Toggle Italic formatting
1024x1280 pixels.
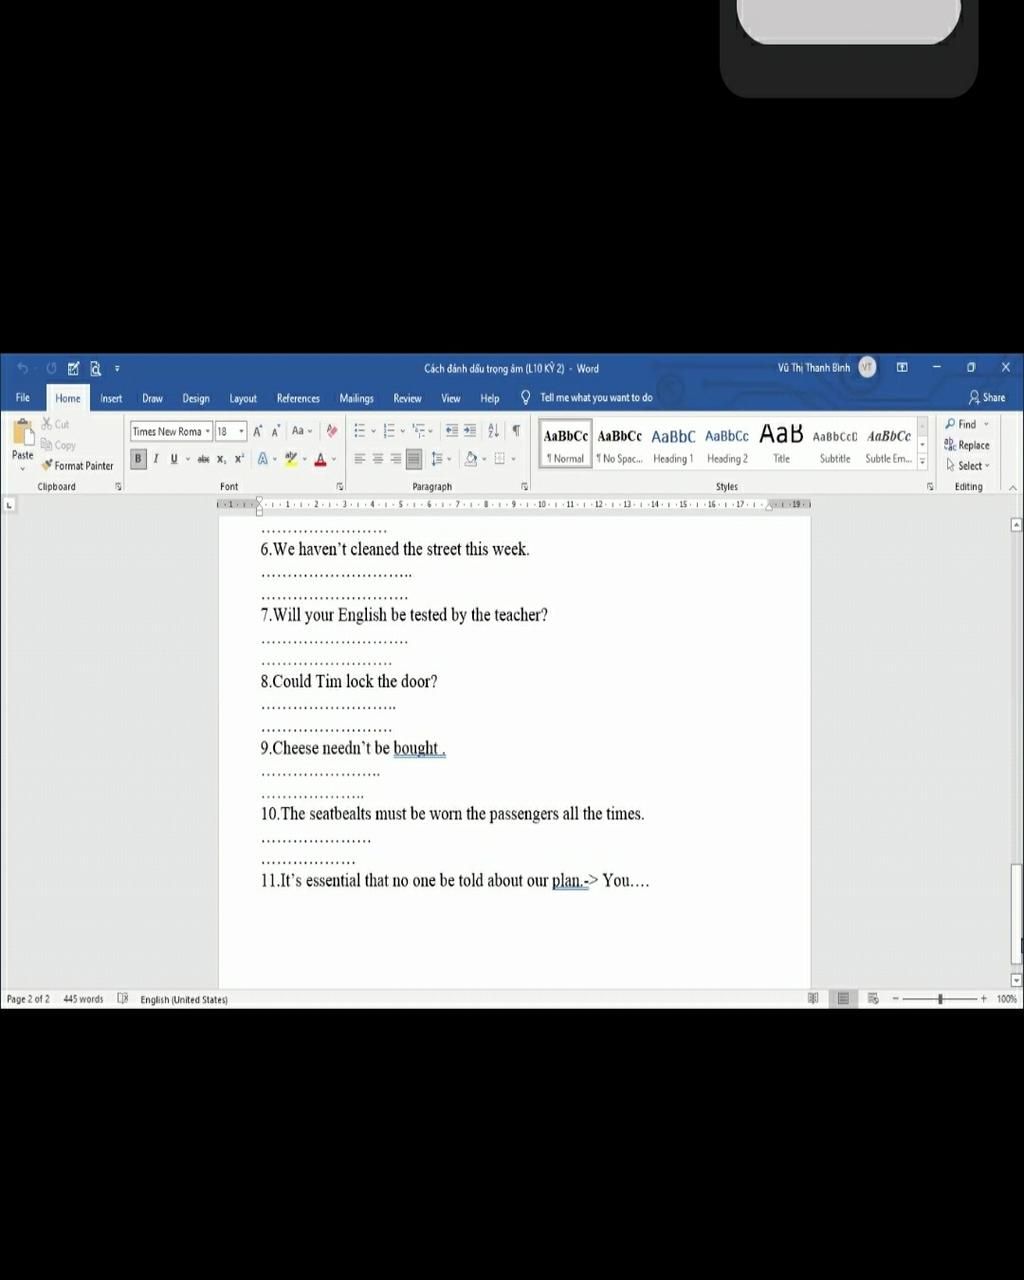coord(156,459)
